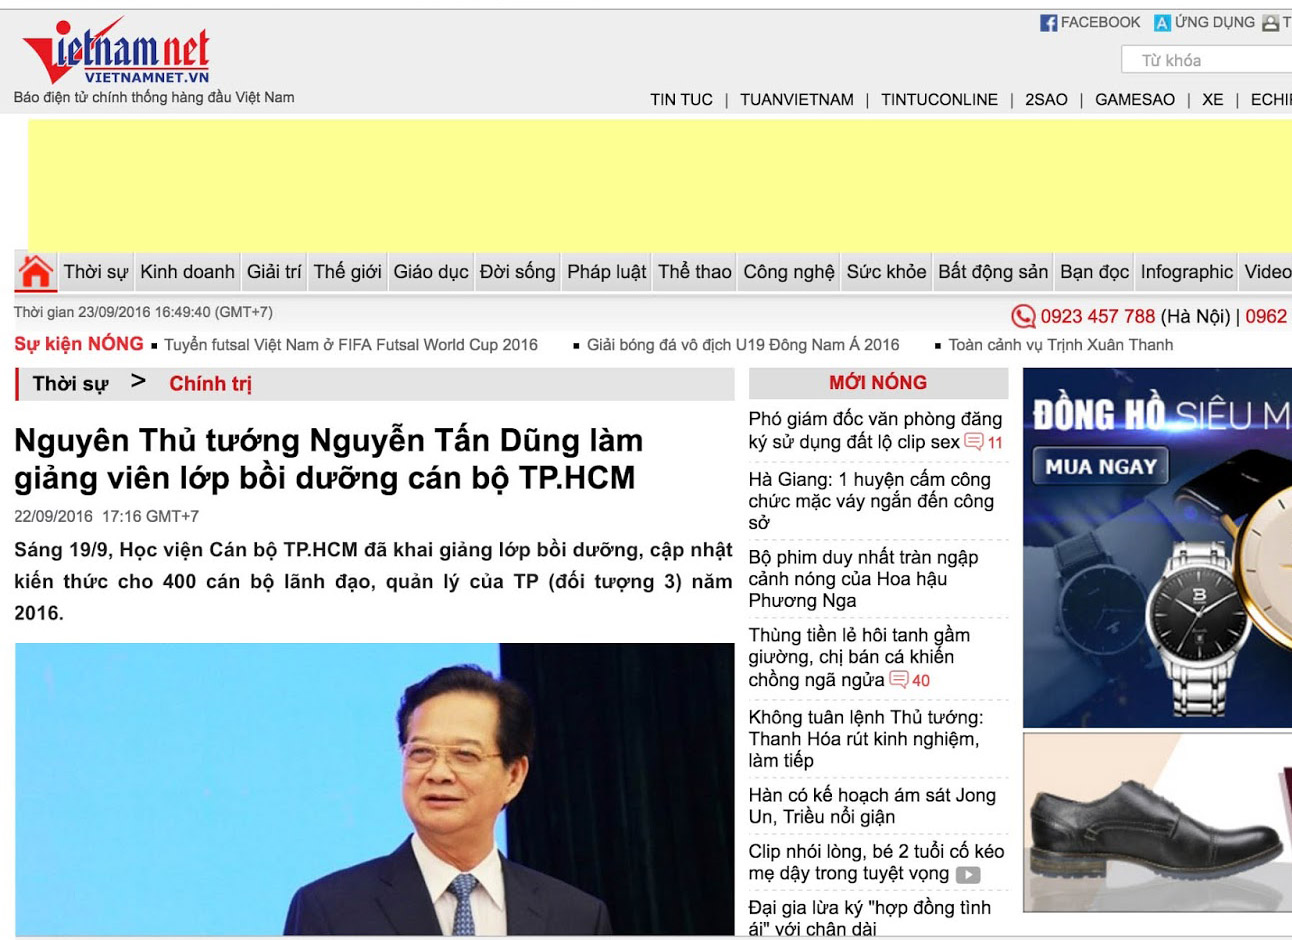Viewport: 1292px width, 940px height.
Task: Click the article's main photo
Action: [374, 788]
